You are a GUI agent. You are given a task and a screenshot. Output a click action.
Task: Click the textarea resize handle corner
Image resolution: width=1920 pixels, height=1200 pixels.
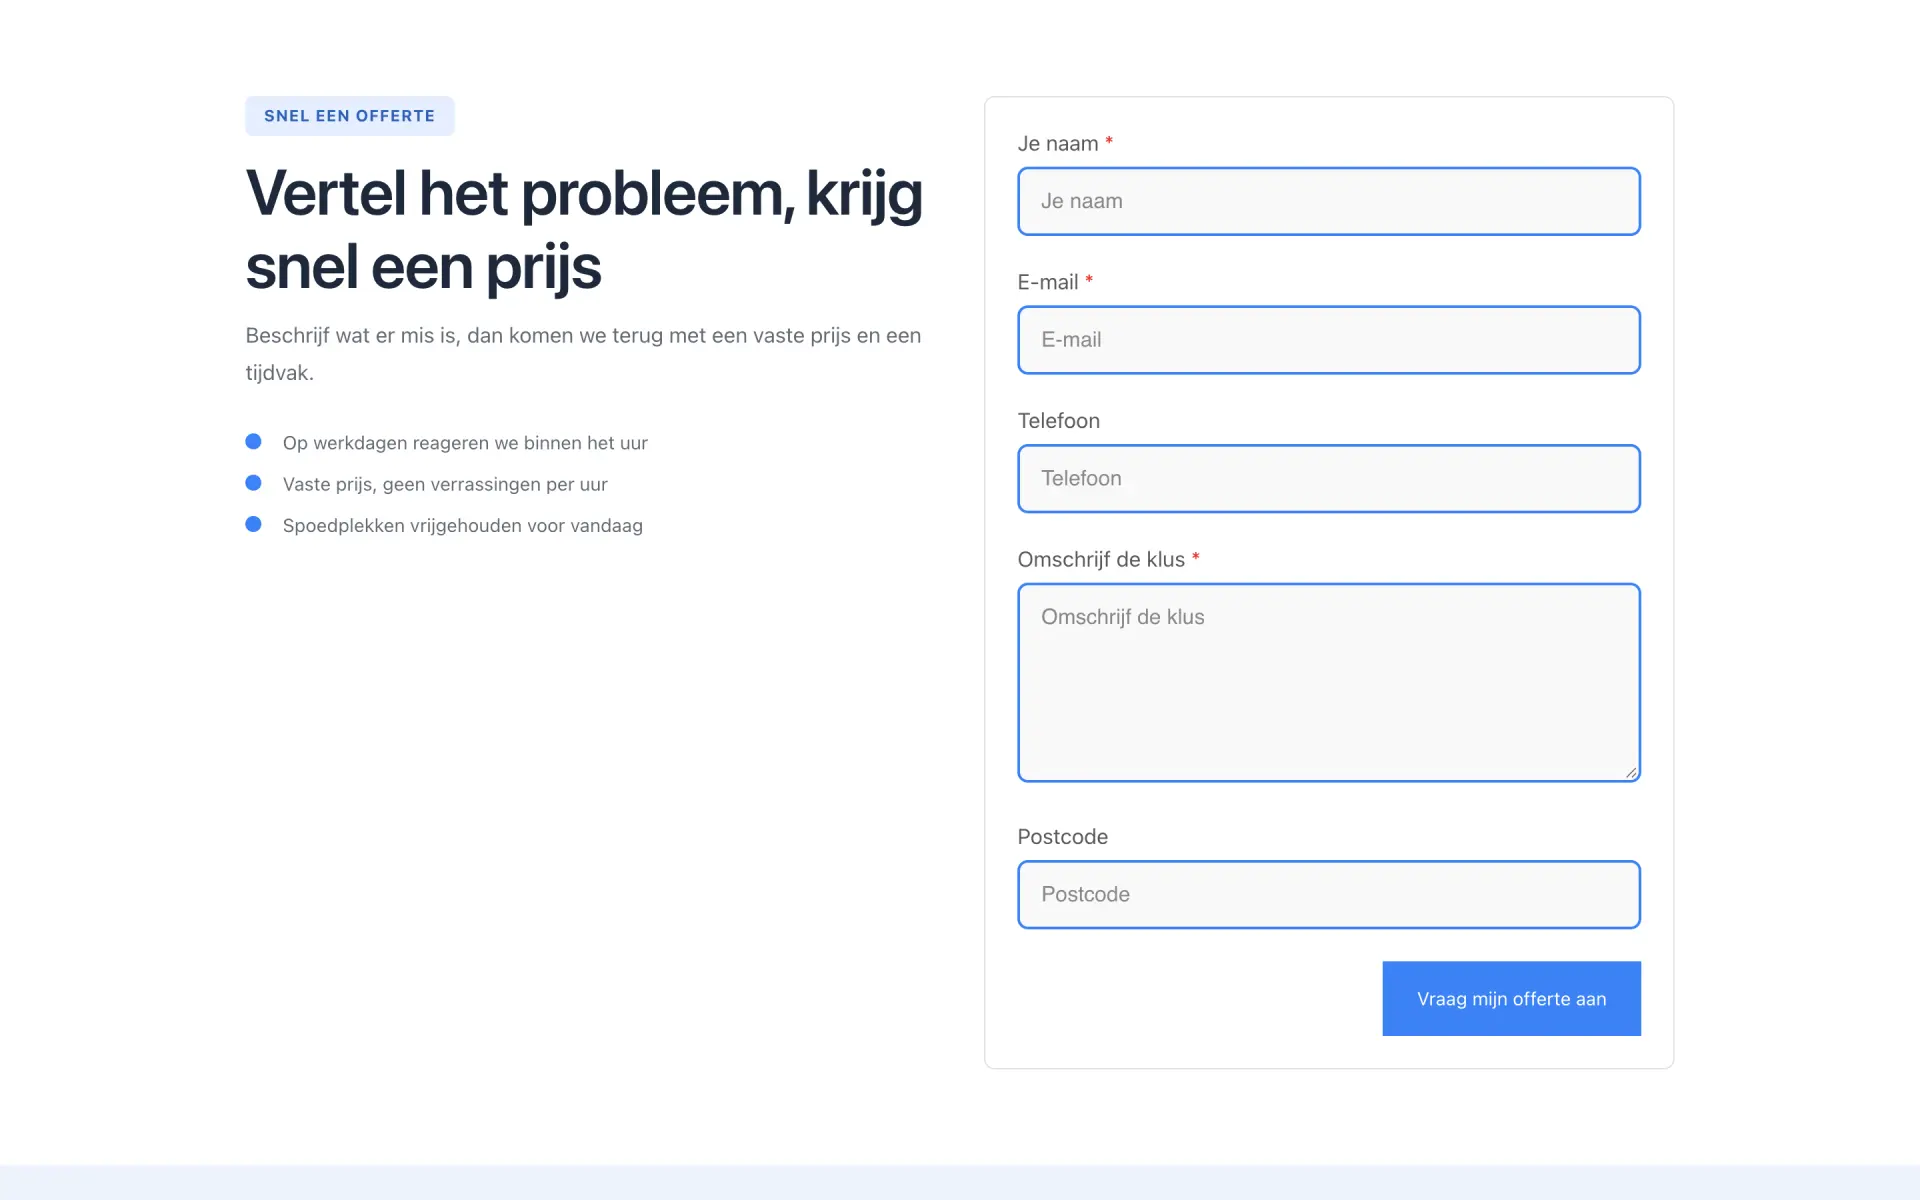(x=1631, y=773)
